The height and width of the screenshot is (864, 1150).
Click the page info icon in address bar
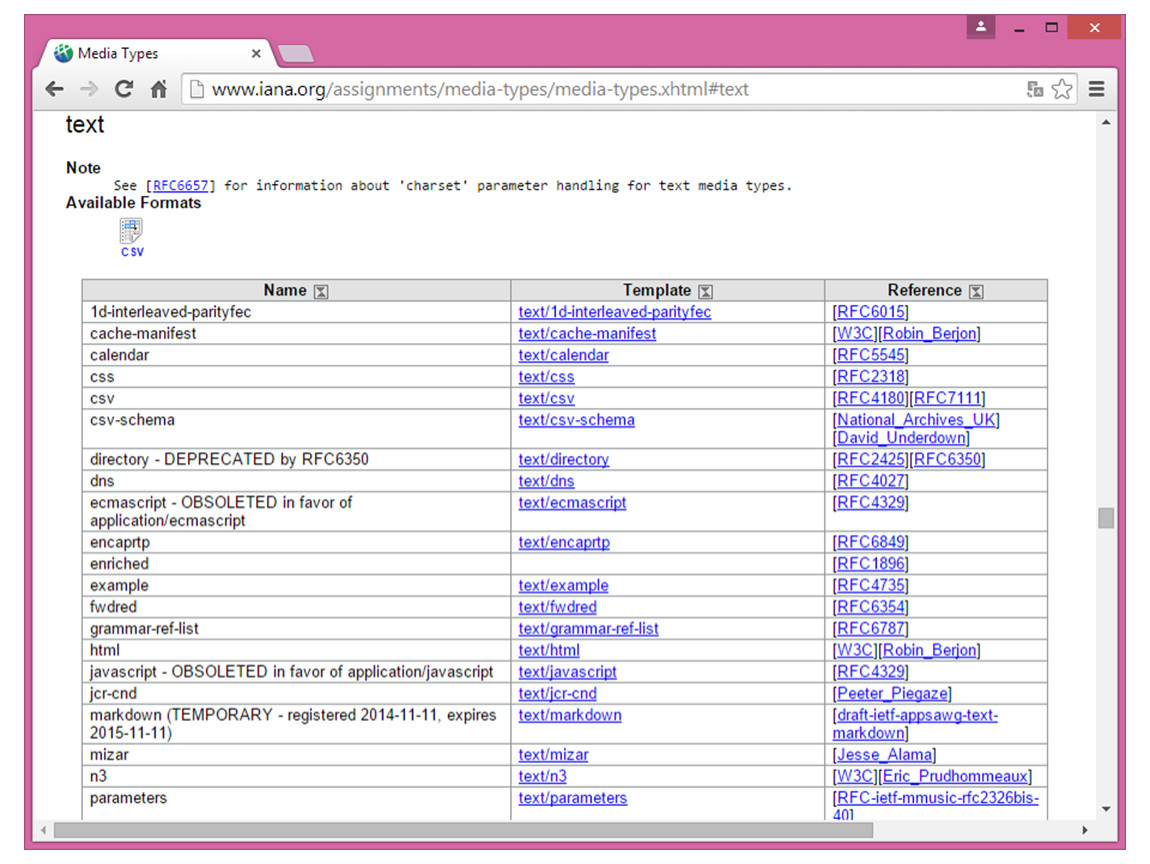[197, 89]
